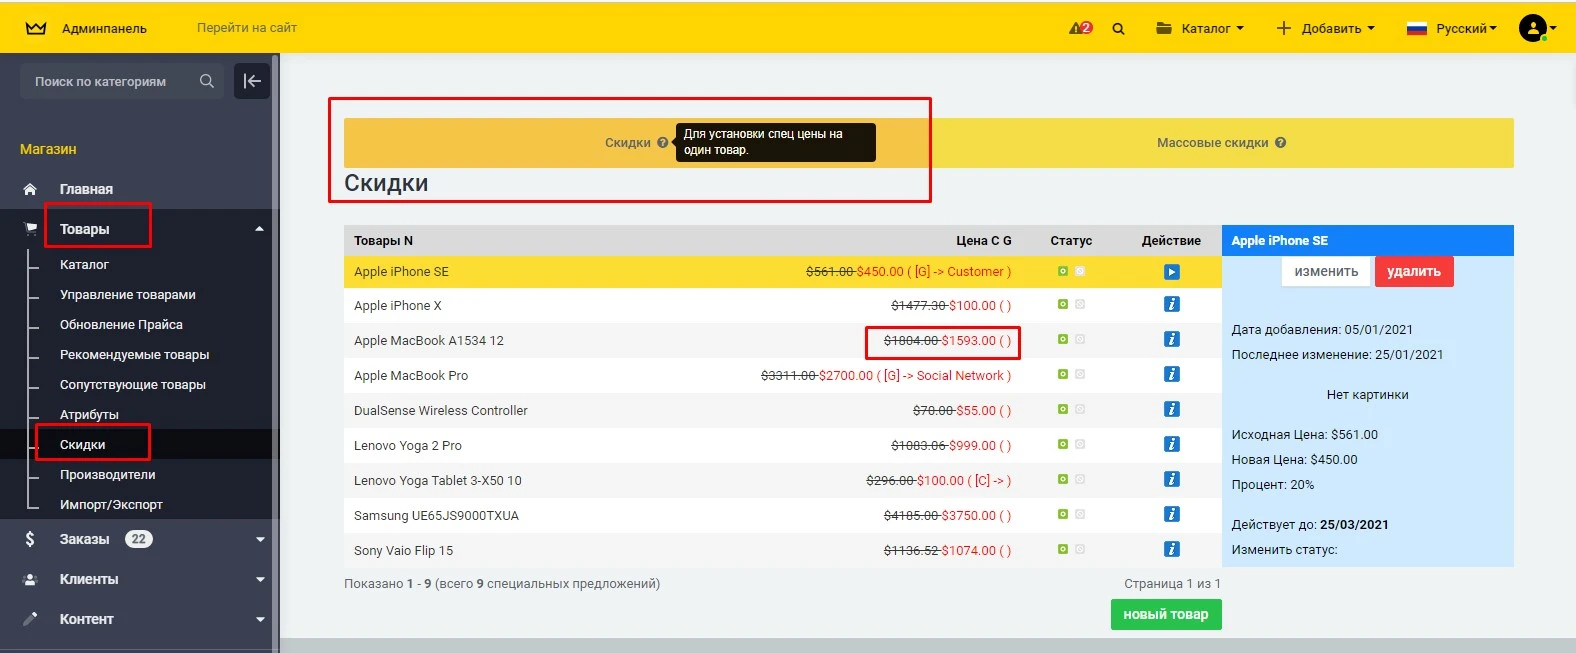Collapse the Товары section arrow
Screen dimensions: 1576x653
point(260,229)
